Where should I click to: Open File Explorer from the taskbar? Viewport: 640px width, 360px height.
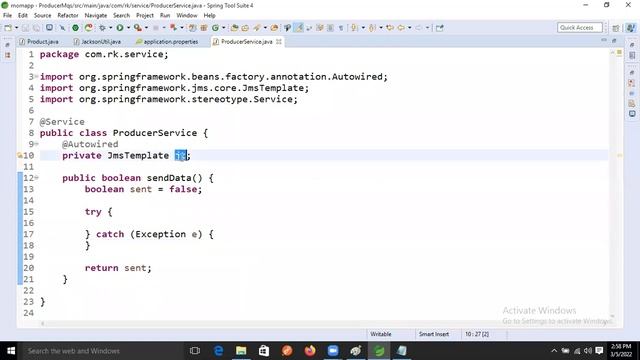[x=241, y=351]
